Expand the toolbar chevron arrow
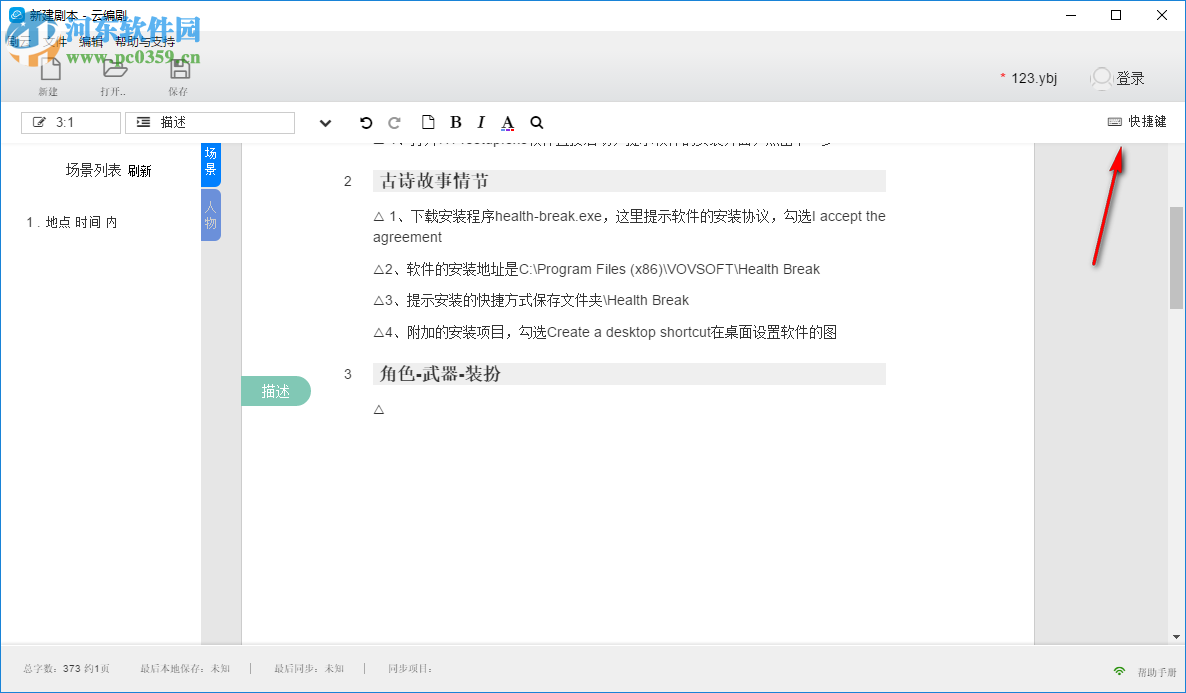 pyautogui.click(x=325, y=122)
